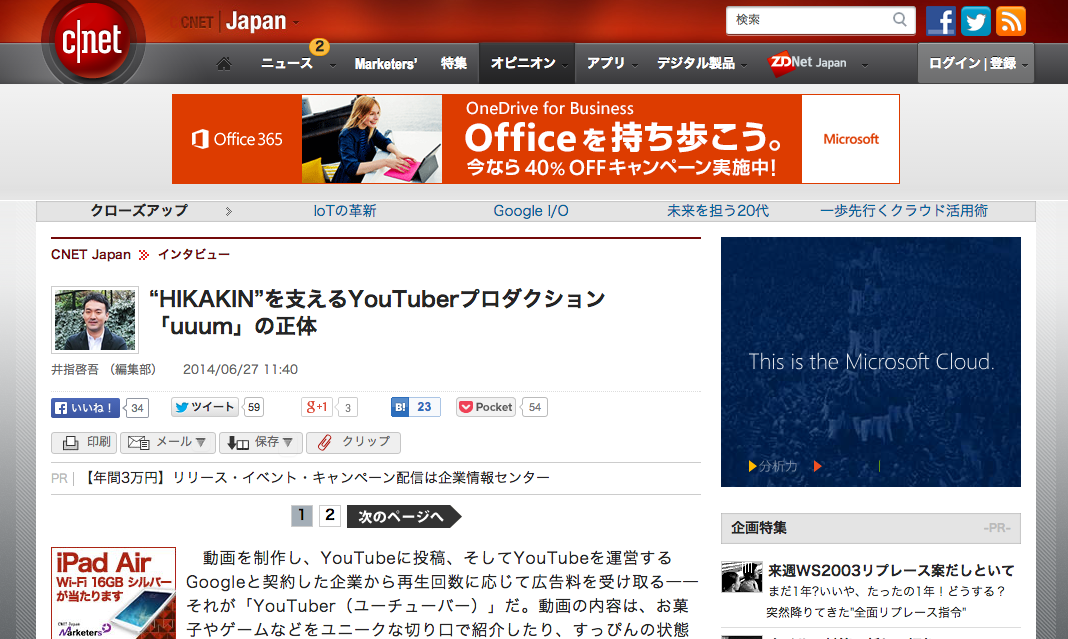1068x639 pixels.
Task: Open the IoTの革新 link
Action: coord(345,211)
